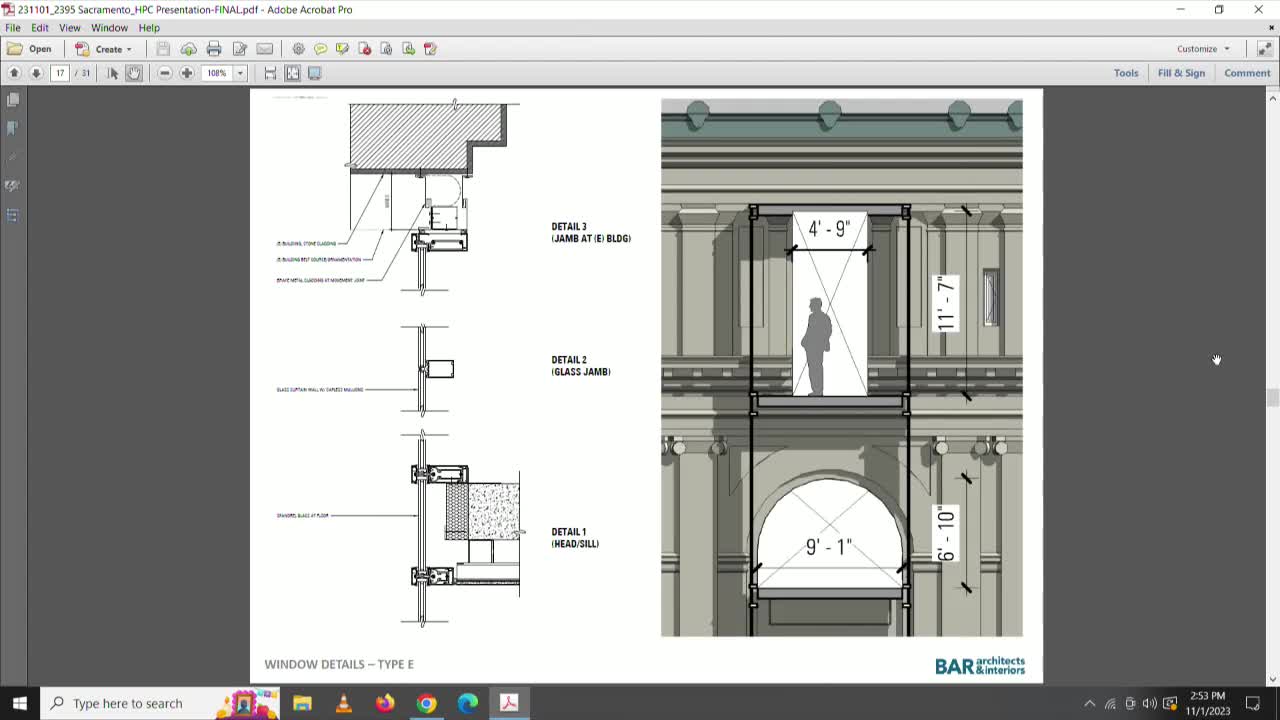Expand the Customize toolbar dropdown
Viewport: 1280px width, 720px height.
(x=1203, y=49)
